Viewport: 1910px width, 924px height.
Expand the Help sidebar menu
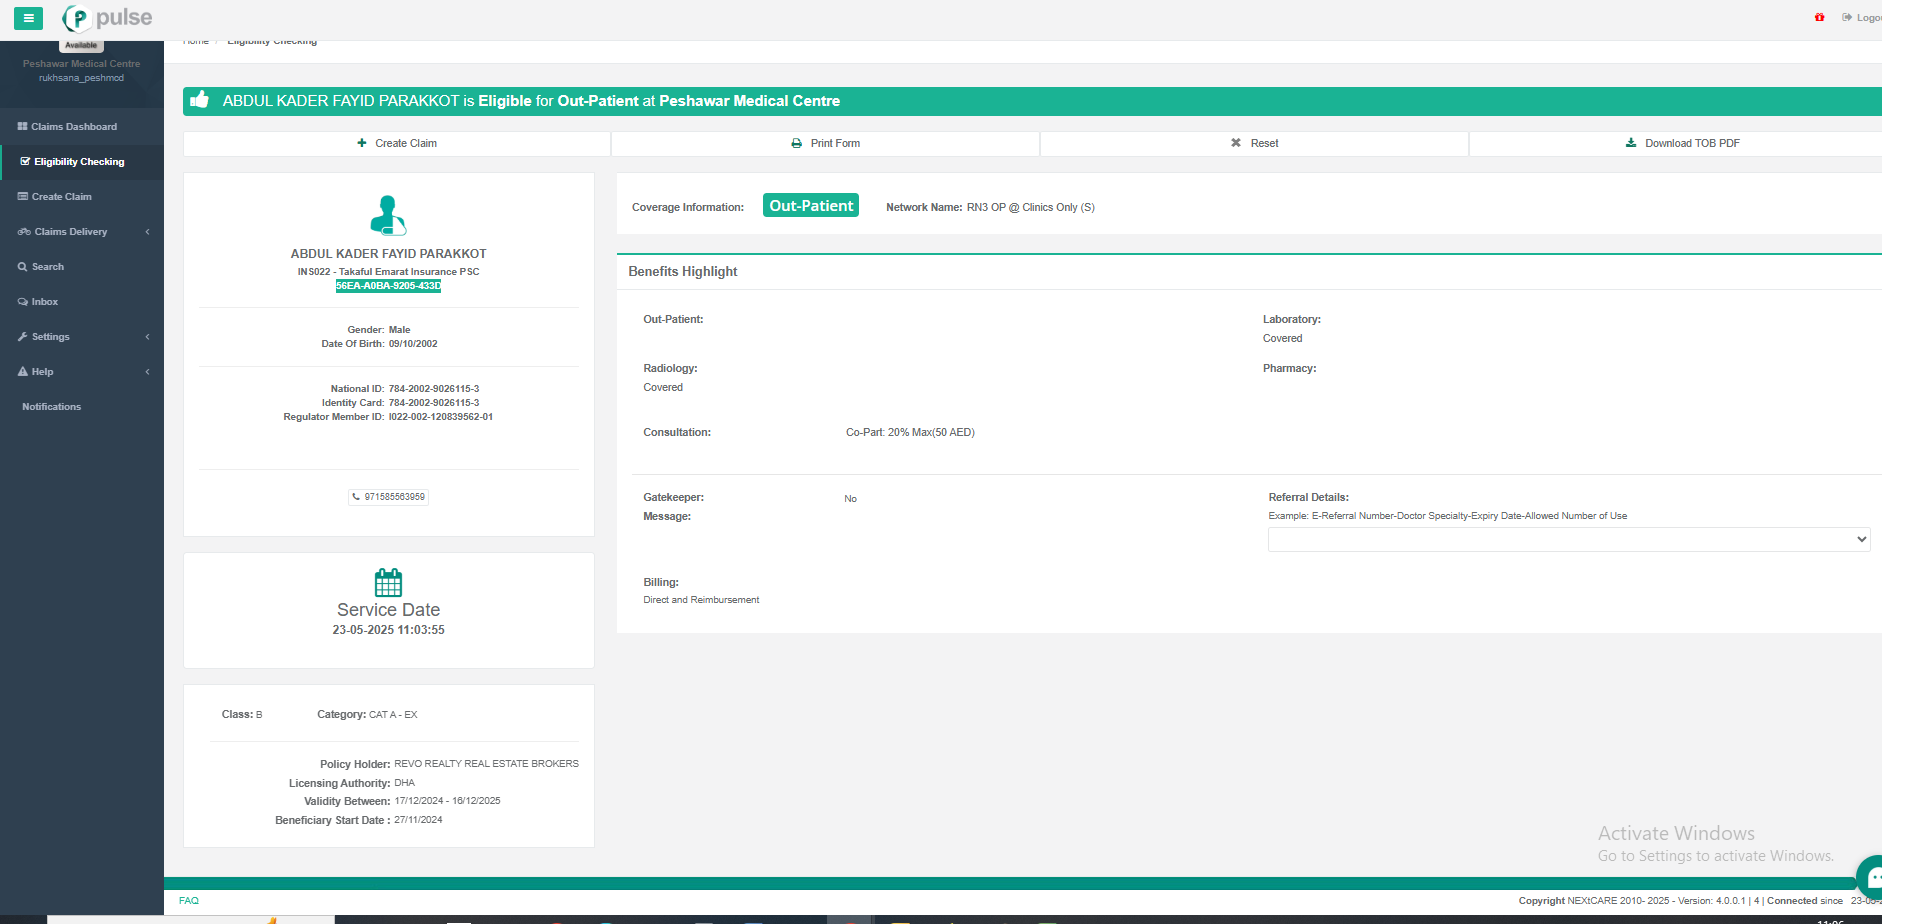(x=81, y=372)
